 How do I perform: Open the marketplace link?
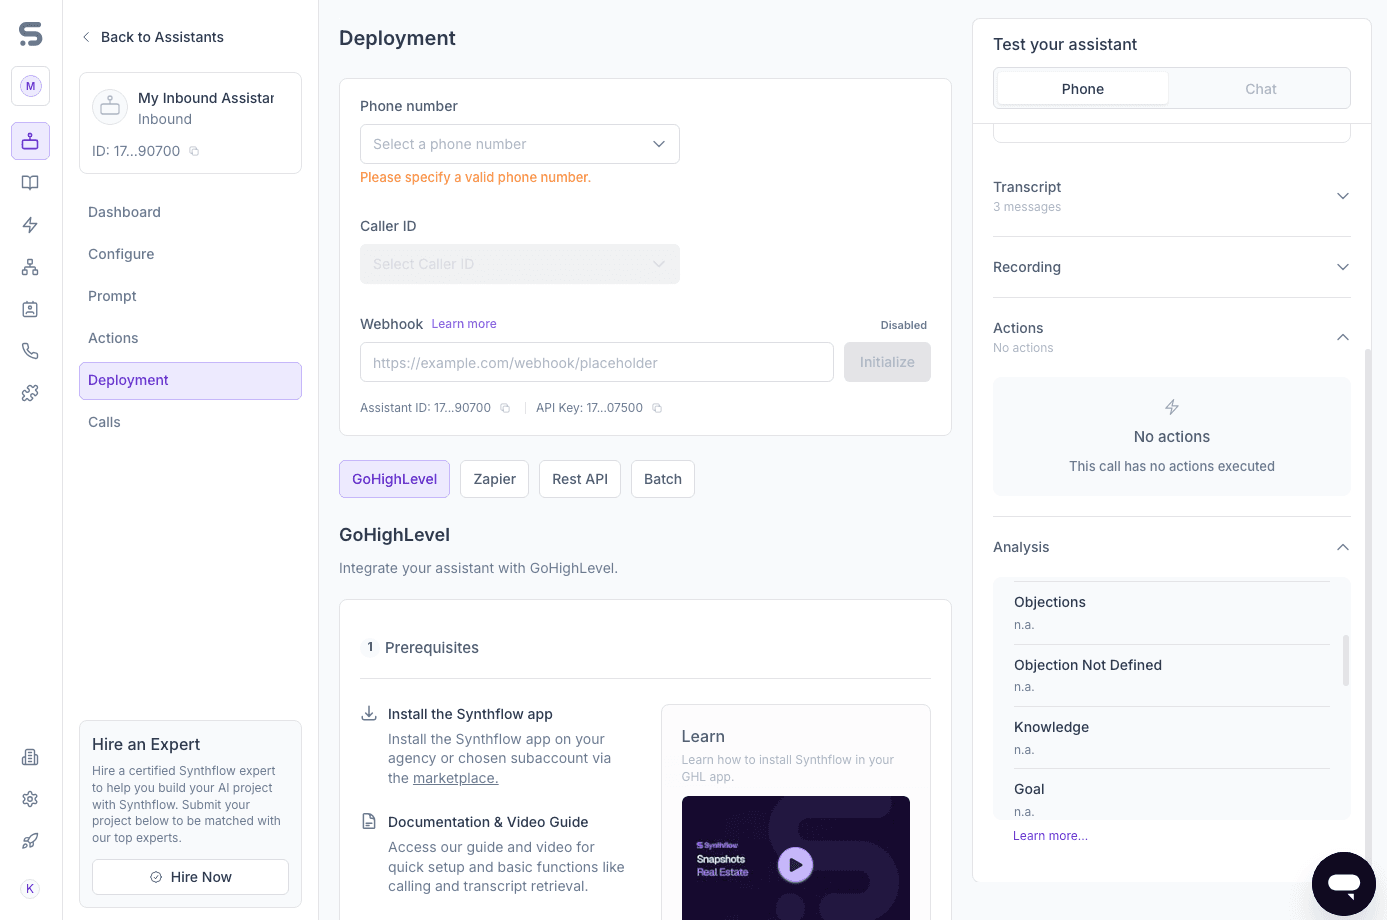455,778
